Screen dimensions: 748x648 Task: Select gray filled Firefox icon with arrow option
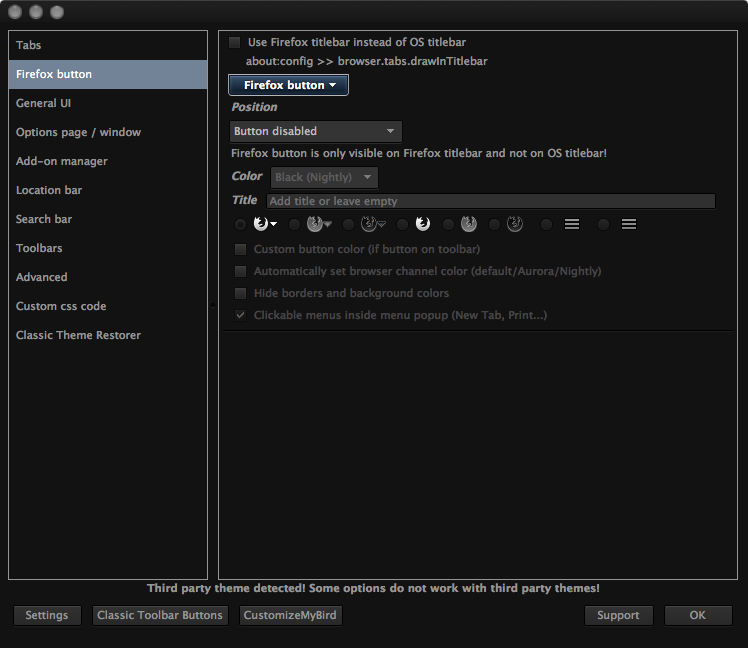pos(294,224)
